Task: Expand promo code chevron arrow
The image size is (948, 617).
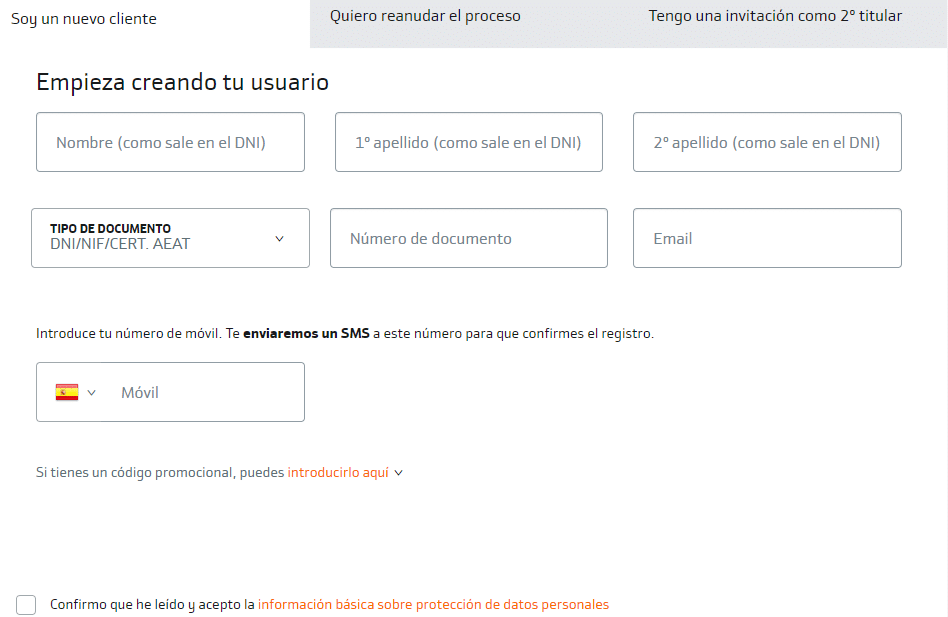Action: [398, 473]
